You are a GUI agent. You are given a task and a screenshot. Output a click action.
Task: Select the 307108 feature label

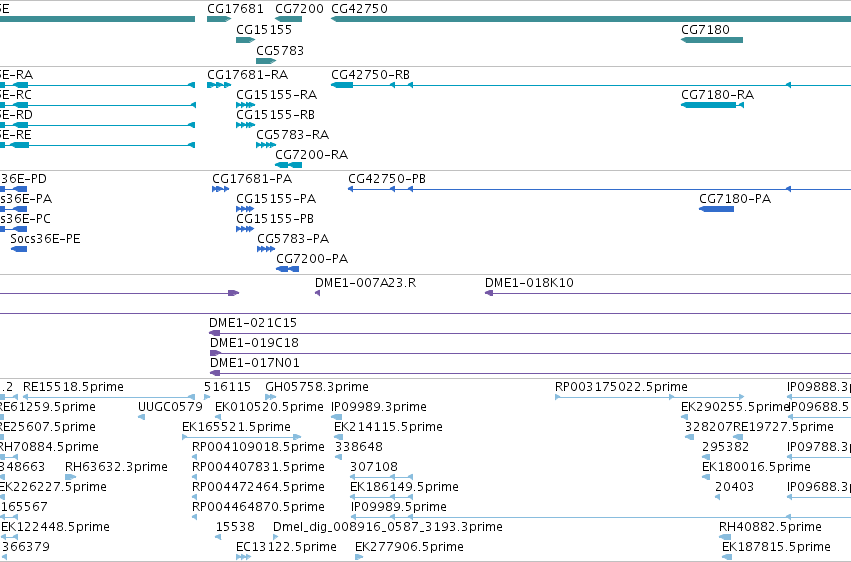(x=374, y=467)
